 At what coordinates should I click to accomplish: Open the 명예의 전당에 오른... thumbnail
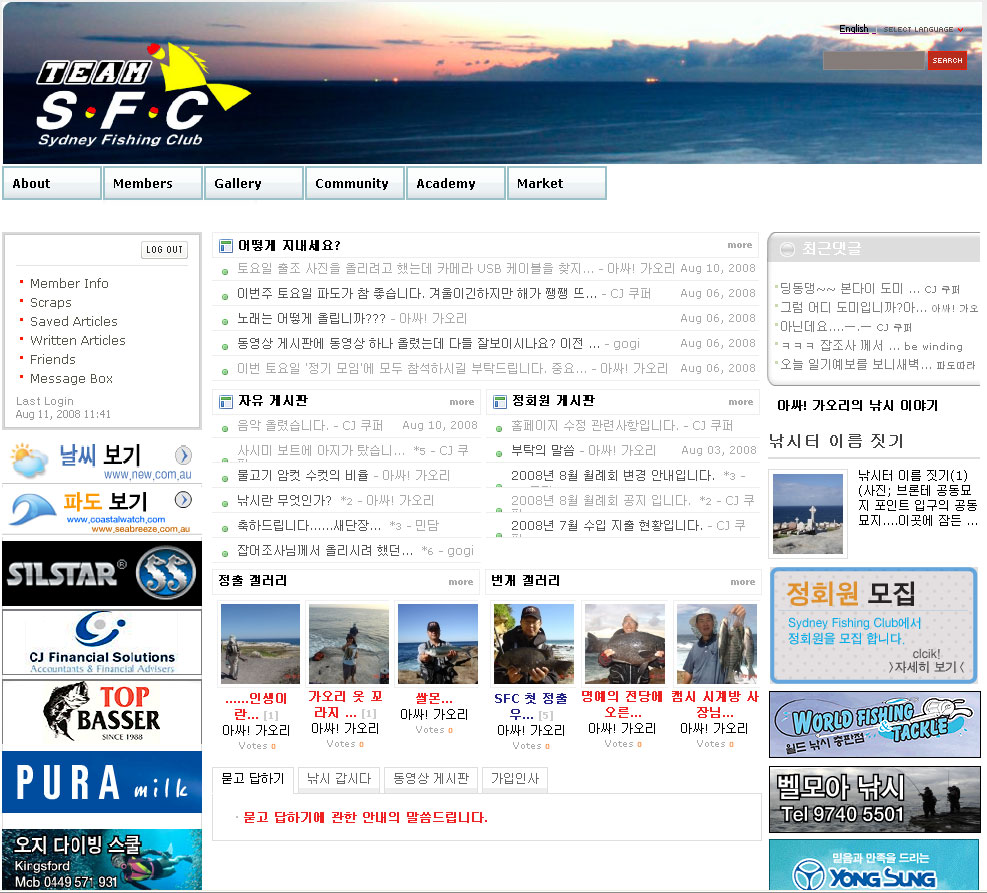pos(624,644)
